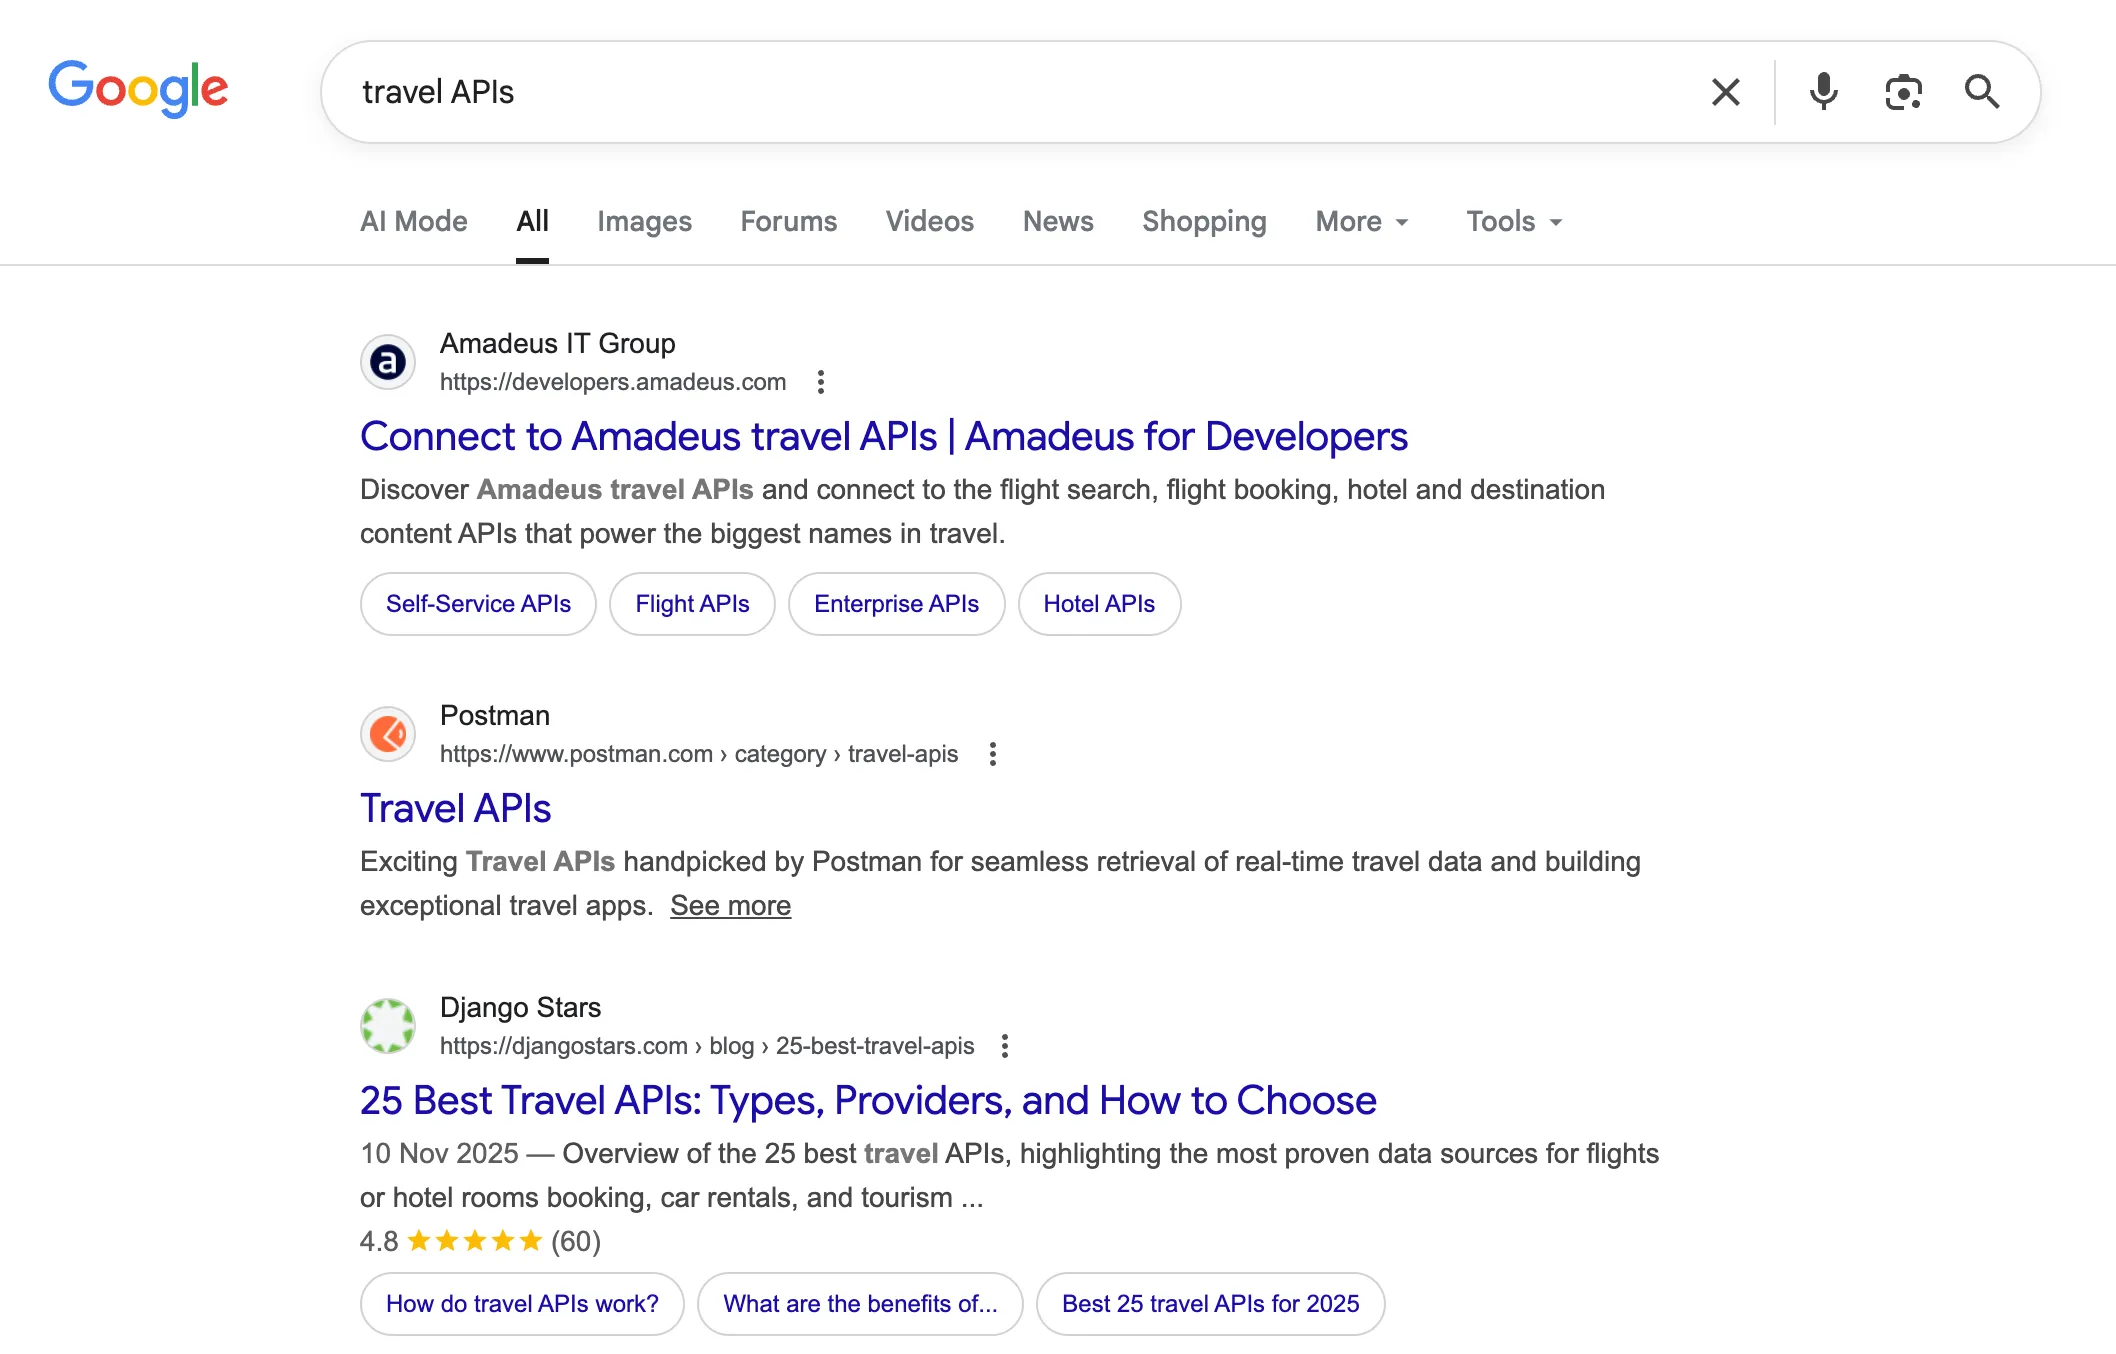Click the See more link

(730, 905)
